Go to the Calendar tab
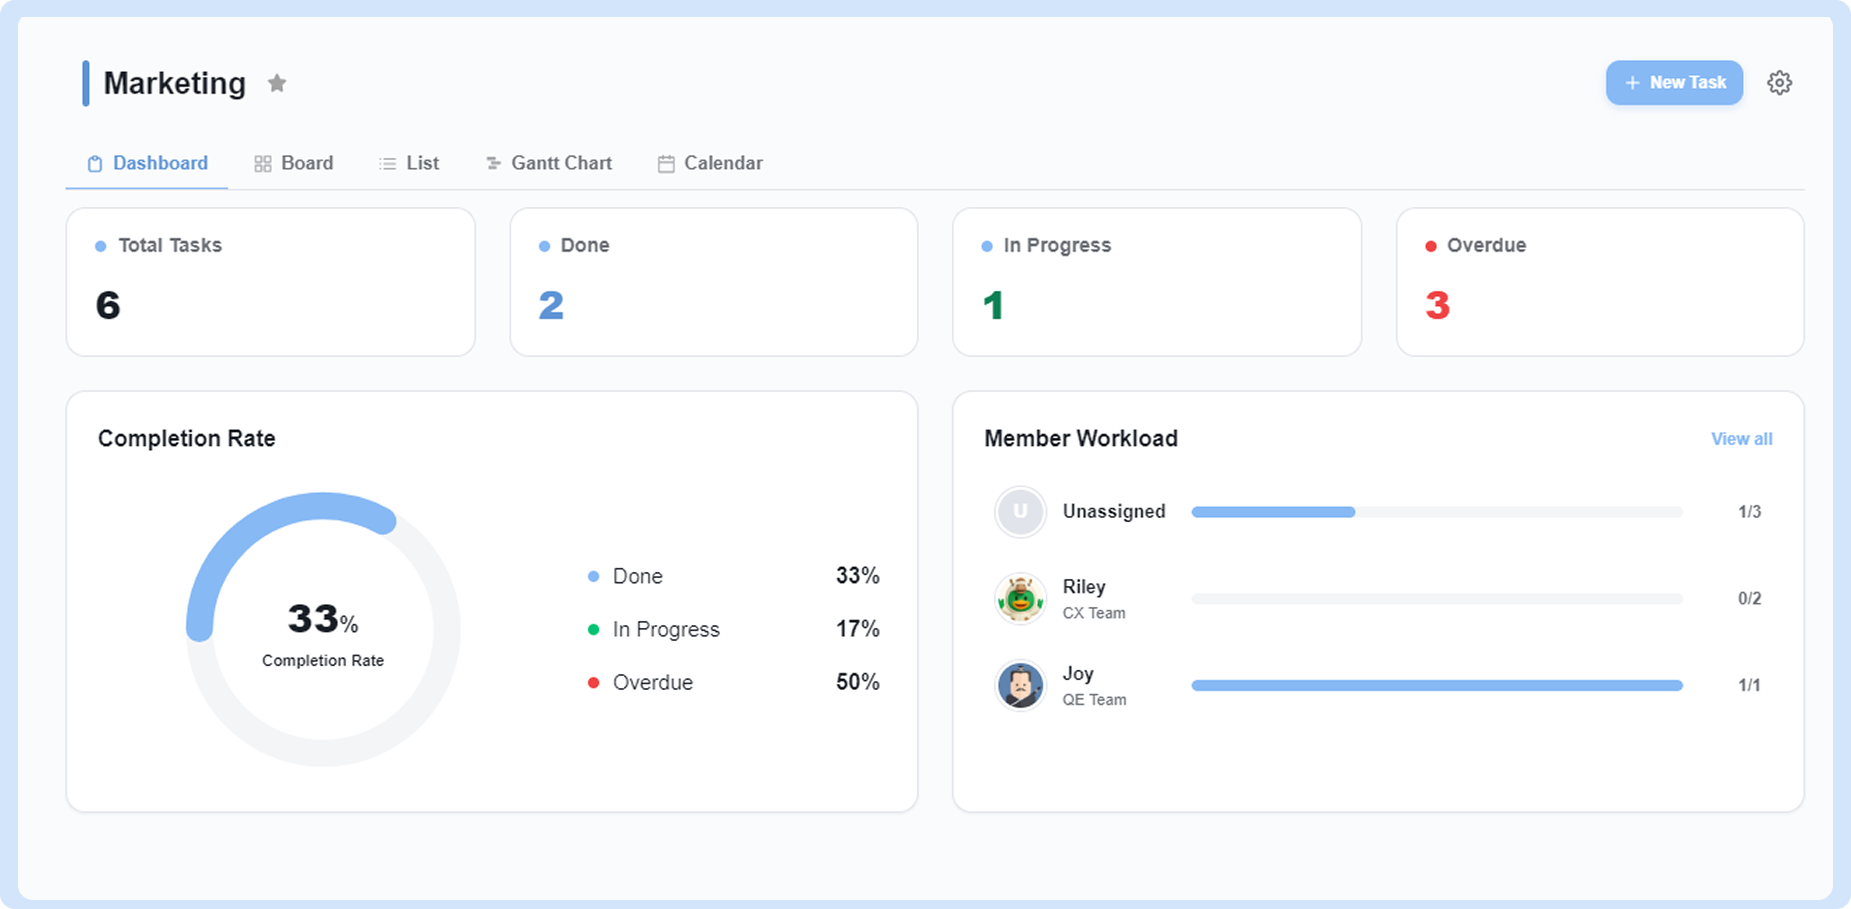The width and height of the screenshot is (1851, 909). [710, 163]
